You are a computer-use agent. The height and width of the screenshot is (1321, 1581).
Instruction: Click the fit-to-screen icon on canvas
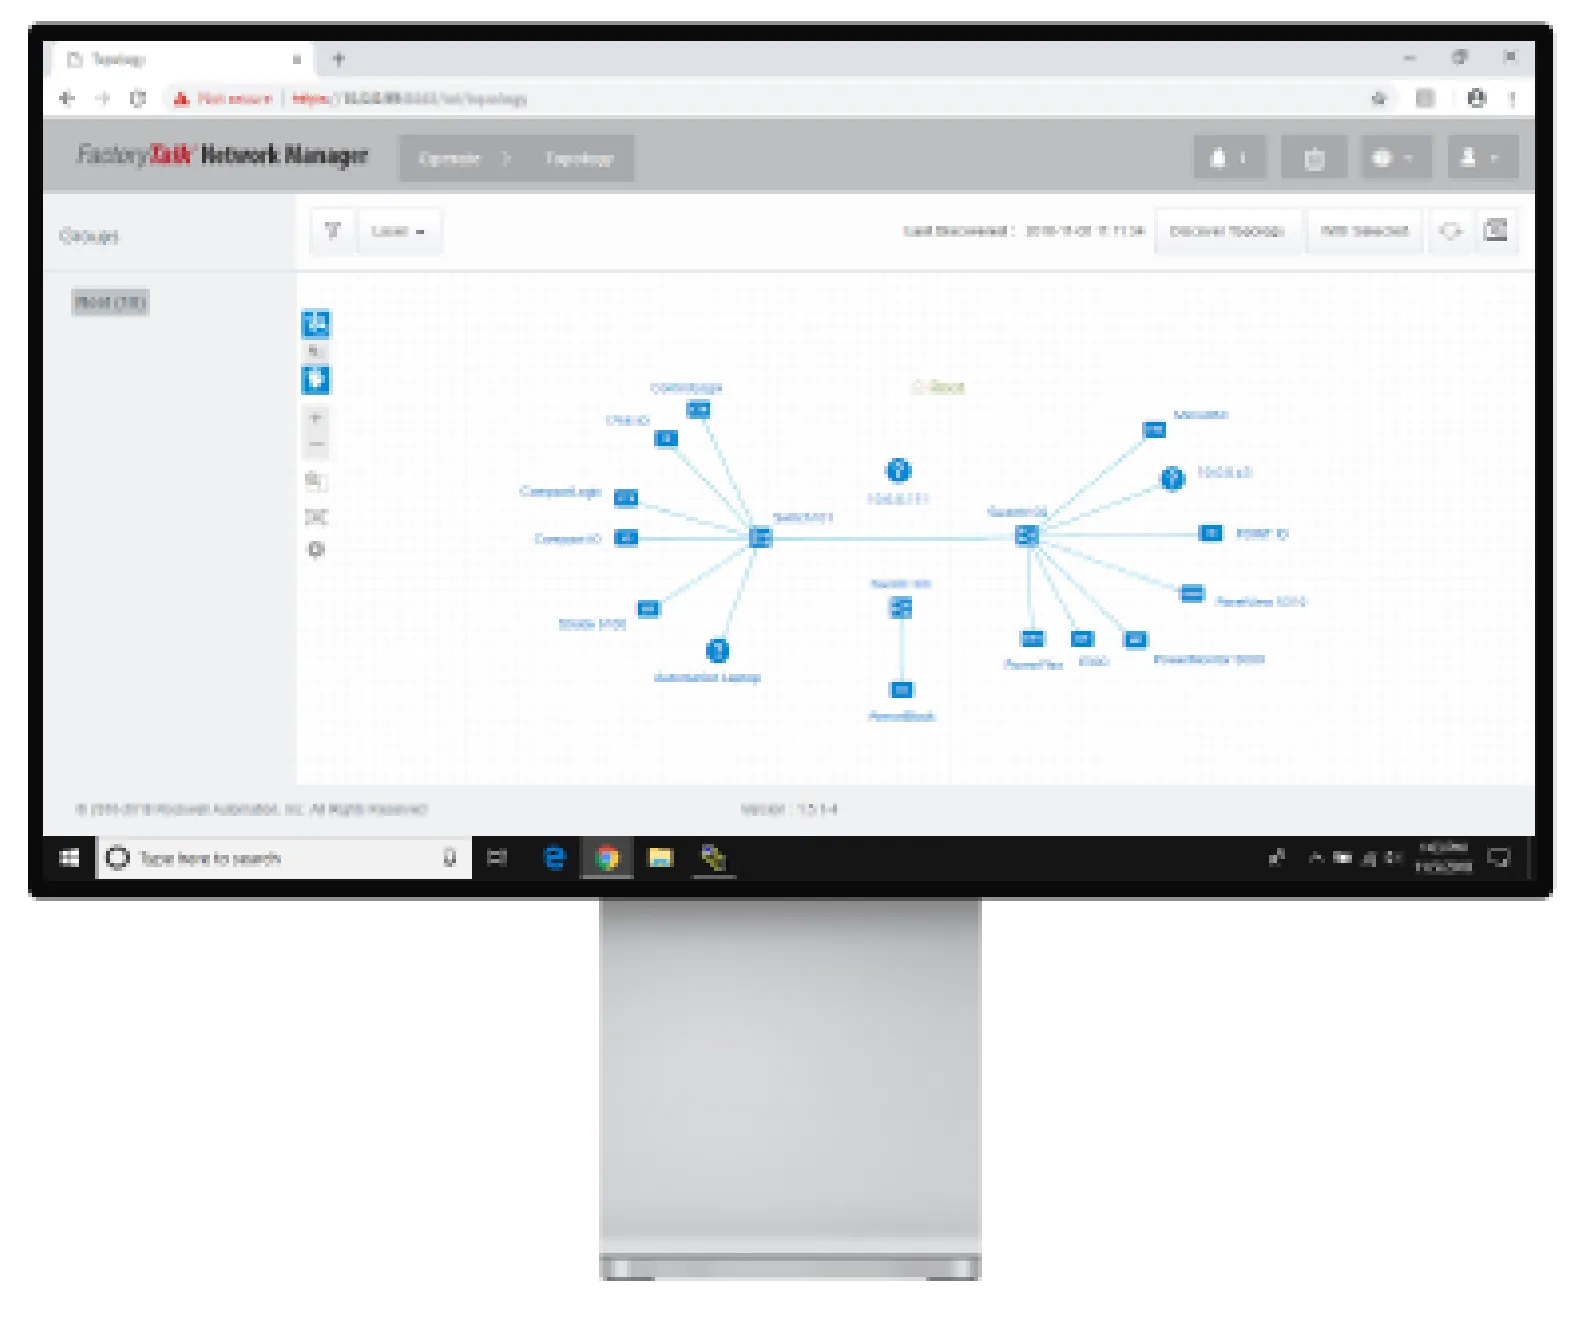tap(316, 516)
